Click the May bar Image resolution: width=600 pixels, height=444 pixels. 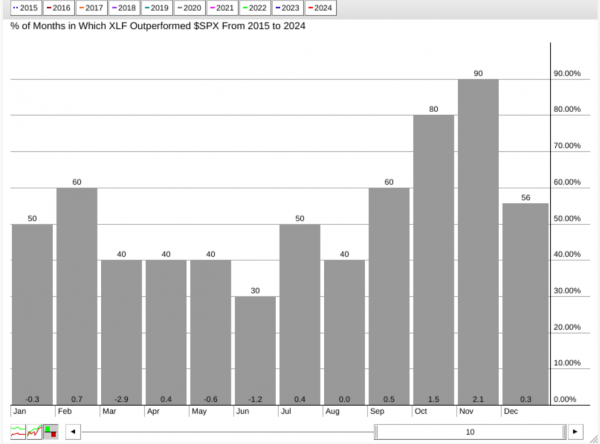(210, 333)
